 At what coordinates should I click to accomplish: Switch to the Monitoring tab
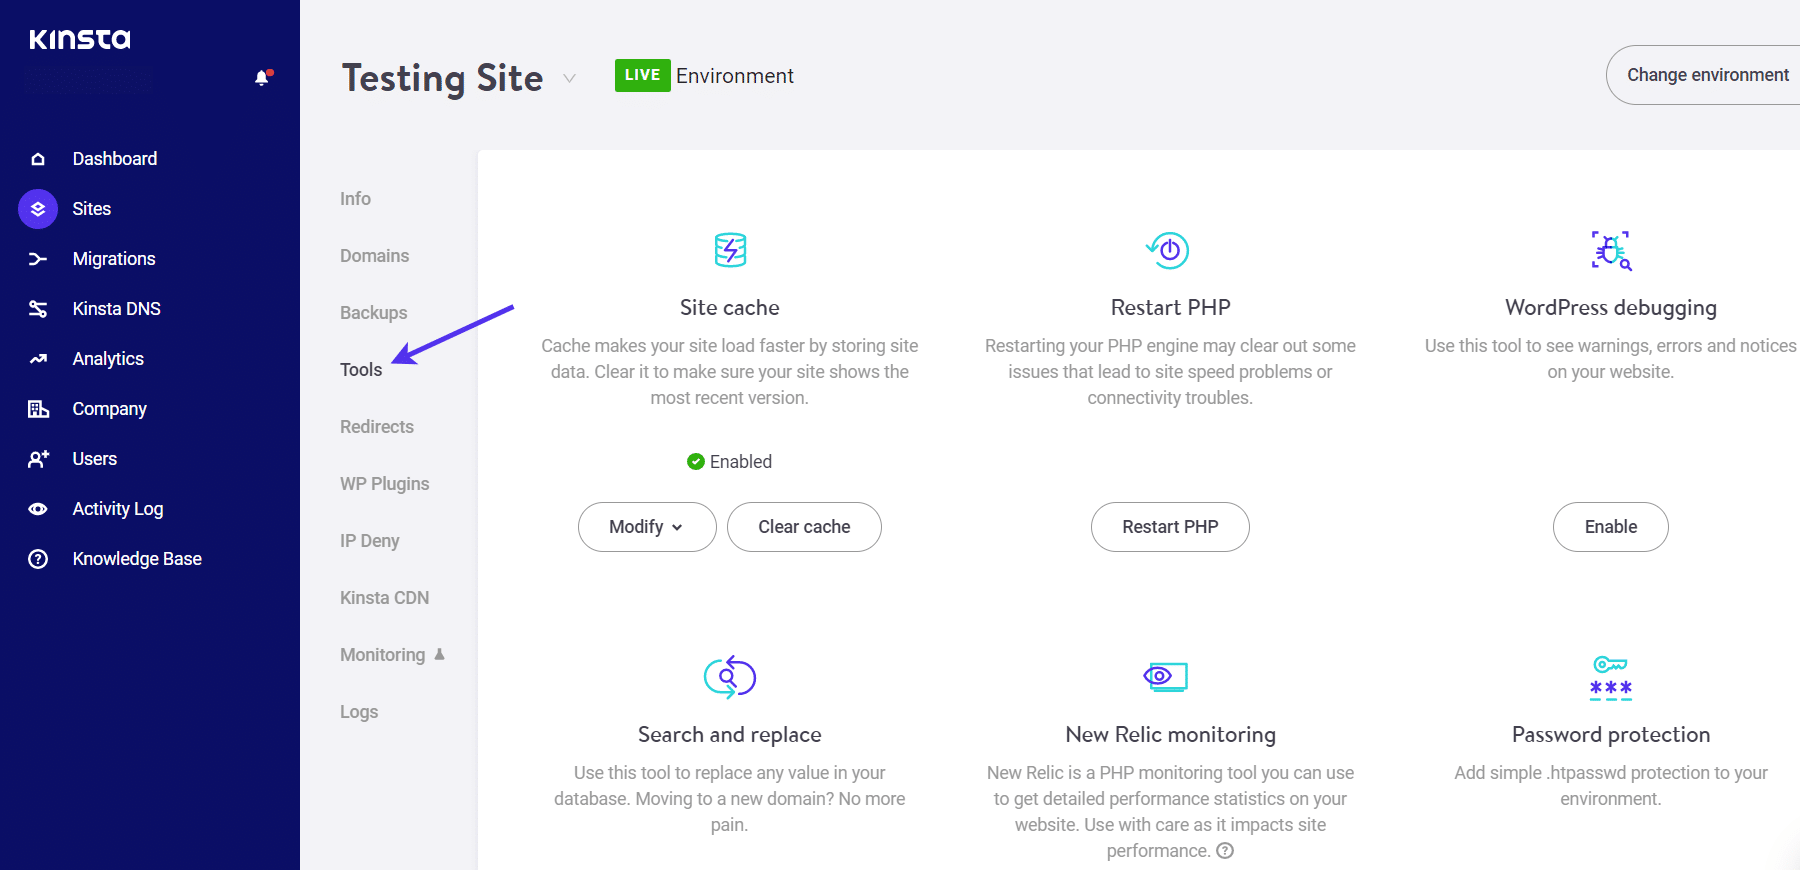coord(382,655)
